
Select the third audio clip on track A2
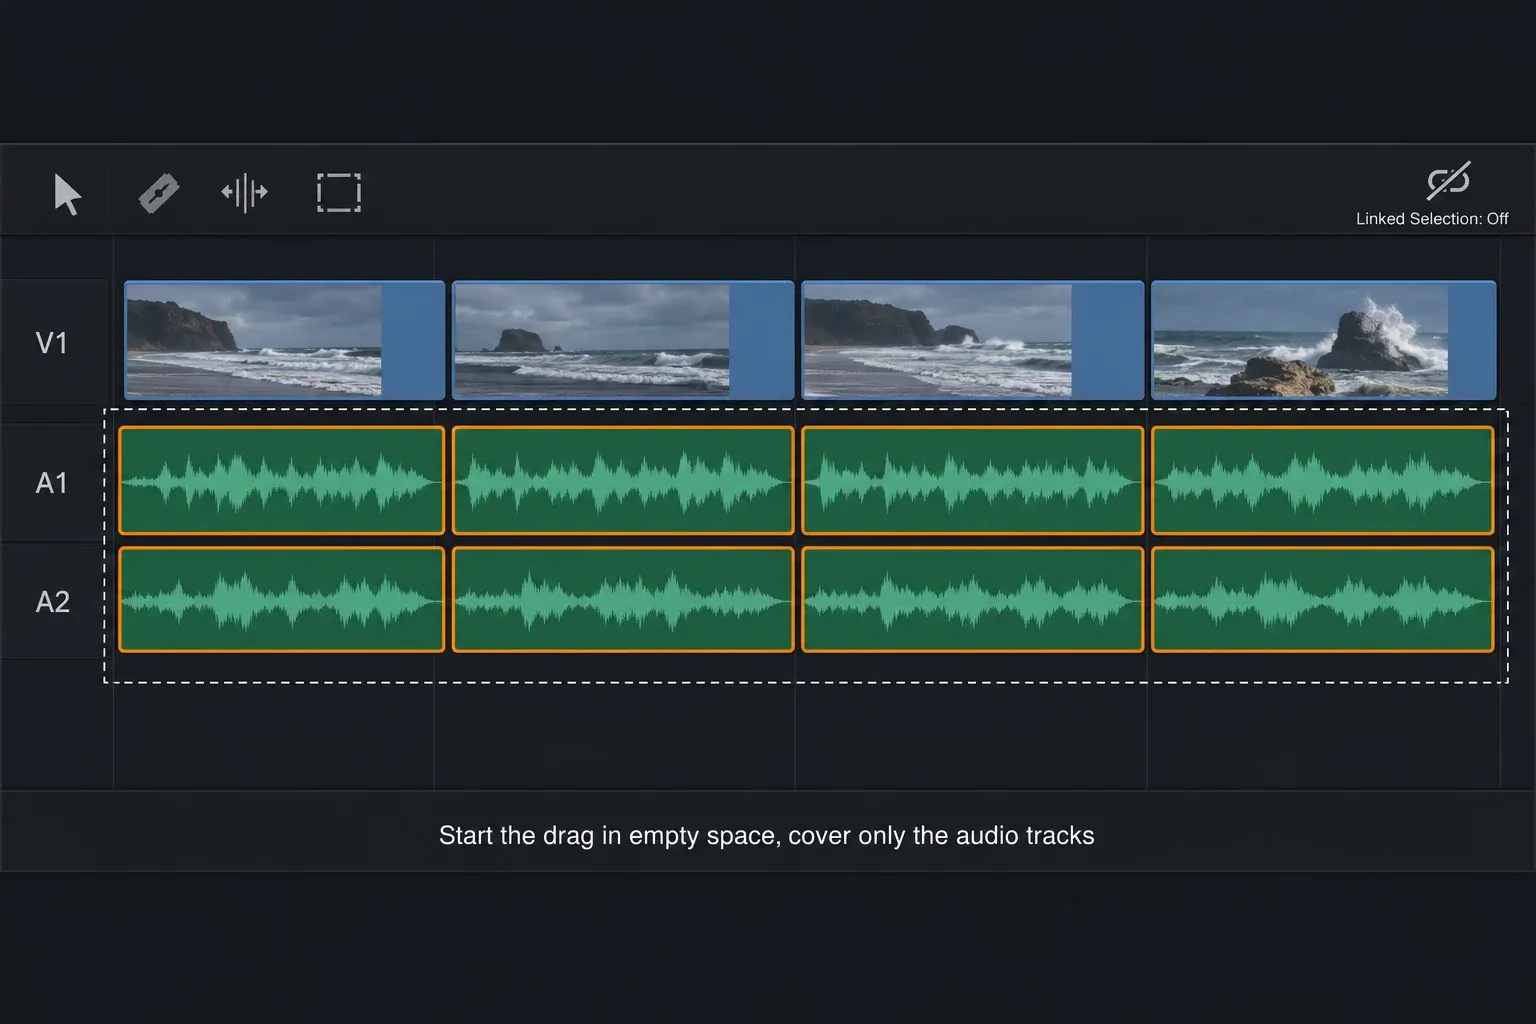click(973, 599)
